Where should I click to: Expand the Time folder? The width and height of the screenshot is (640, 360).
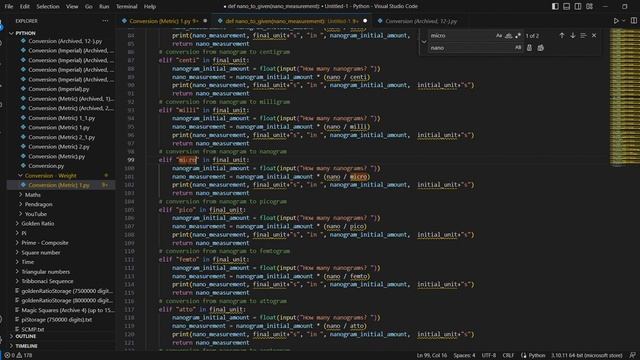coord(27,262)
